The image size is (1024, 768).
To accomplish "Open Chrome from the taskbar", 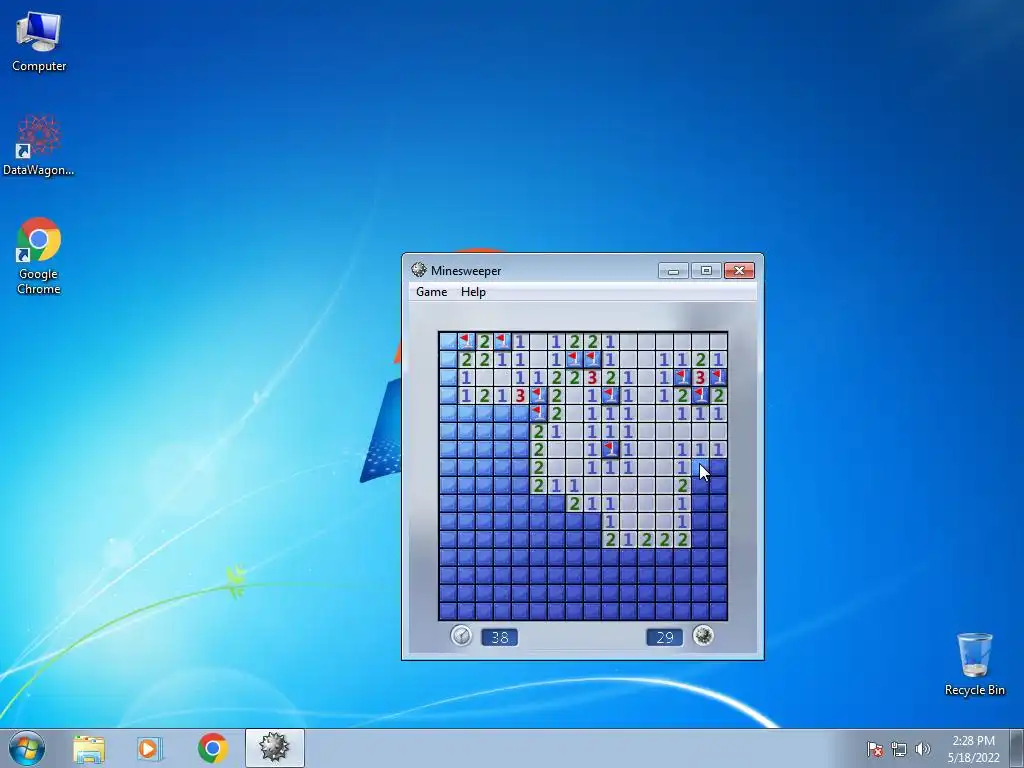I will point(212,748).
